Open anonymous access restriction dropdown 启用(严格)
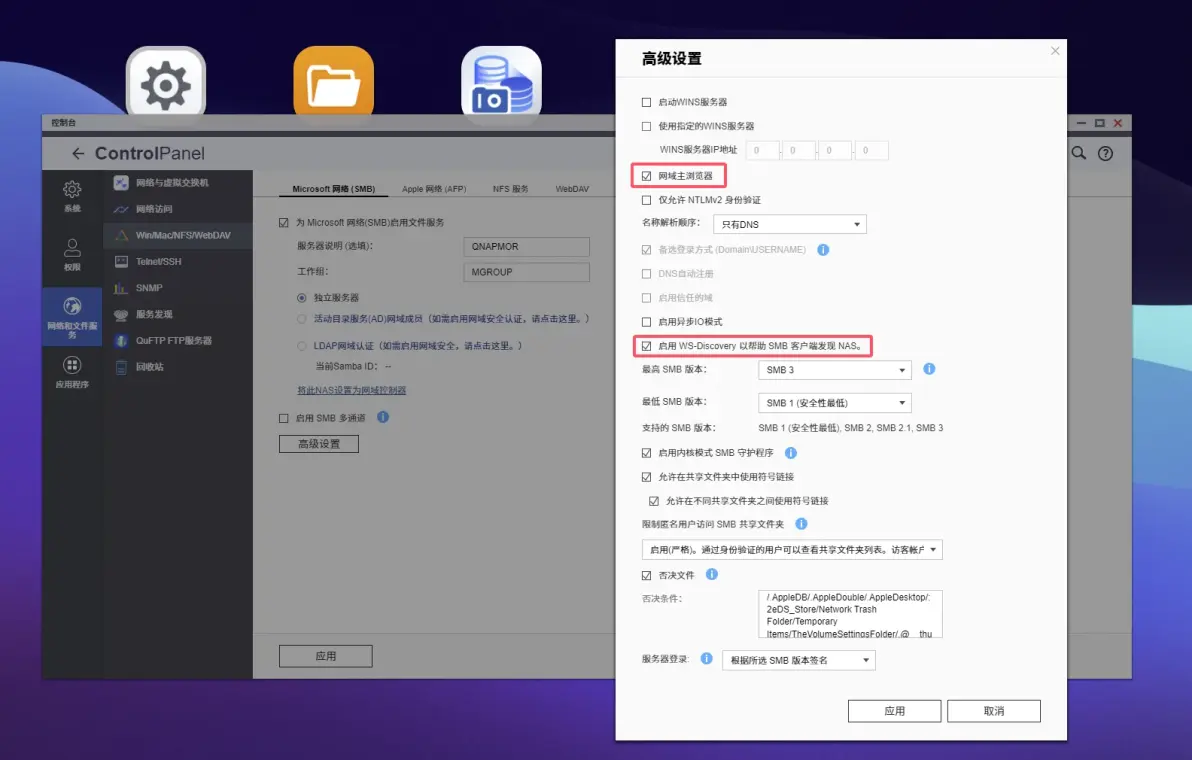 click(x=792, y=549)
